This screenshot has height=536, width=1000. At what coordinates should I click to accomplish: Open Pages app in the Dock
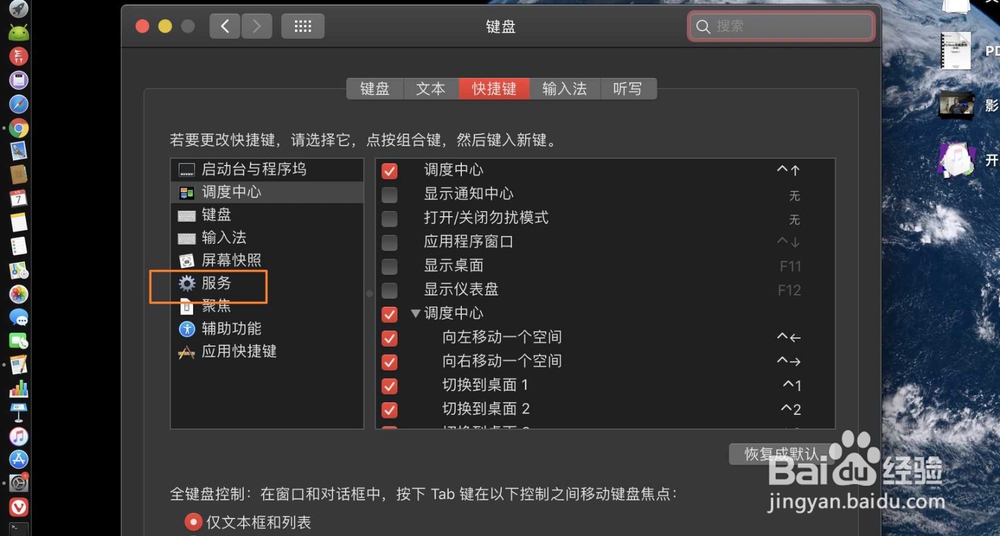click(18, 365)
